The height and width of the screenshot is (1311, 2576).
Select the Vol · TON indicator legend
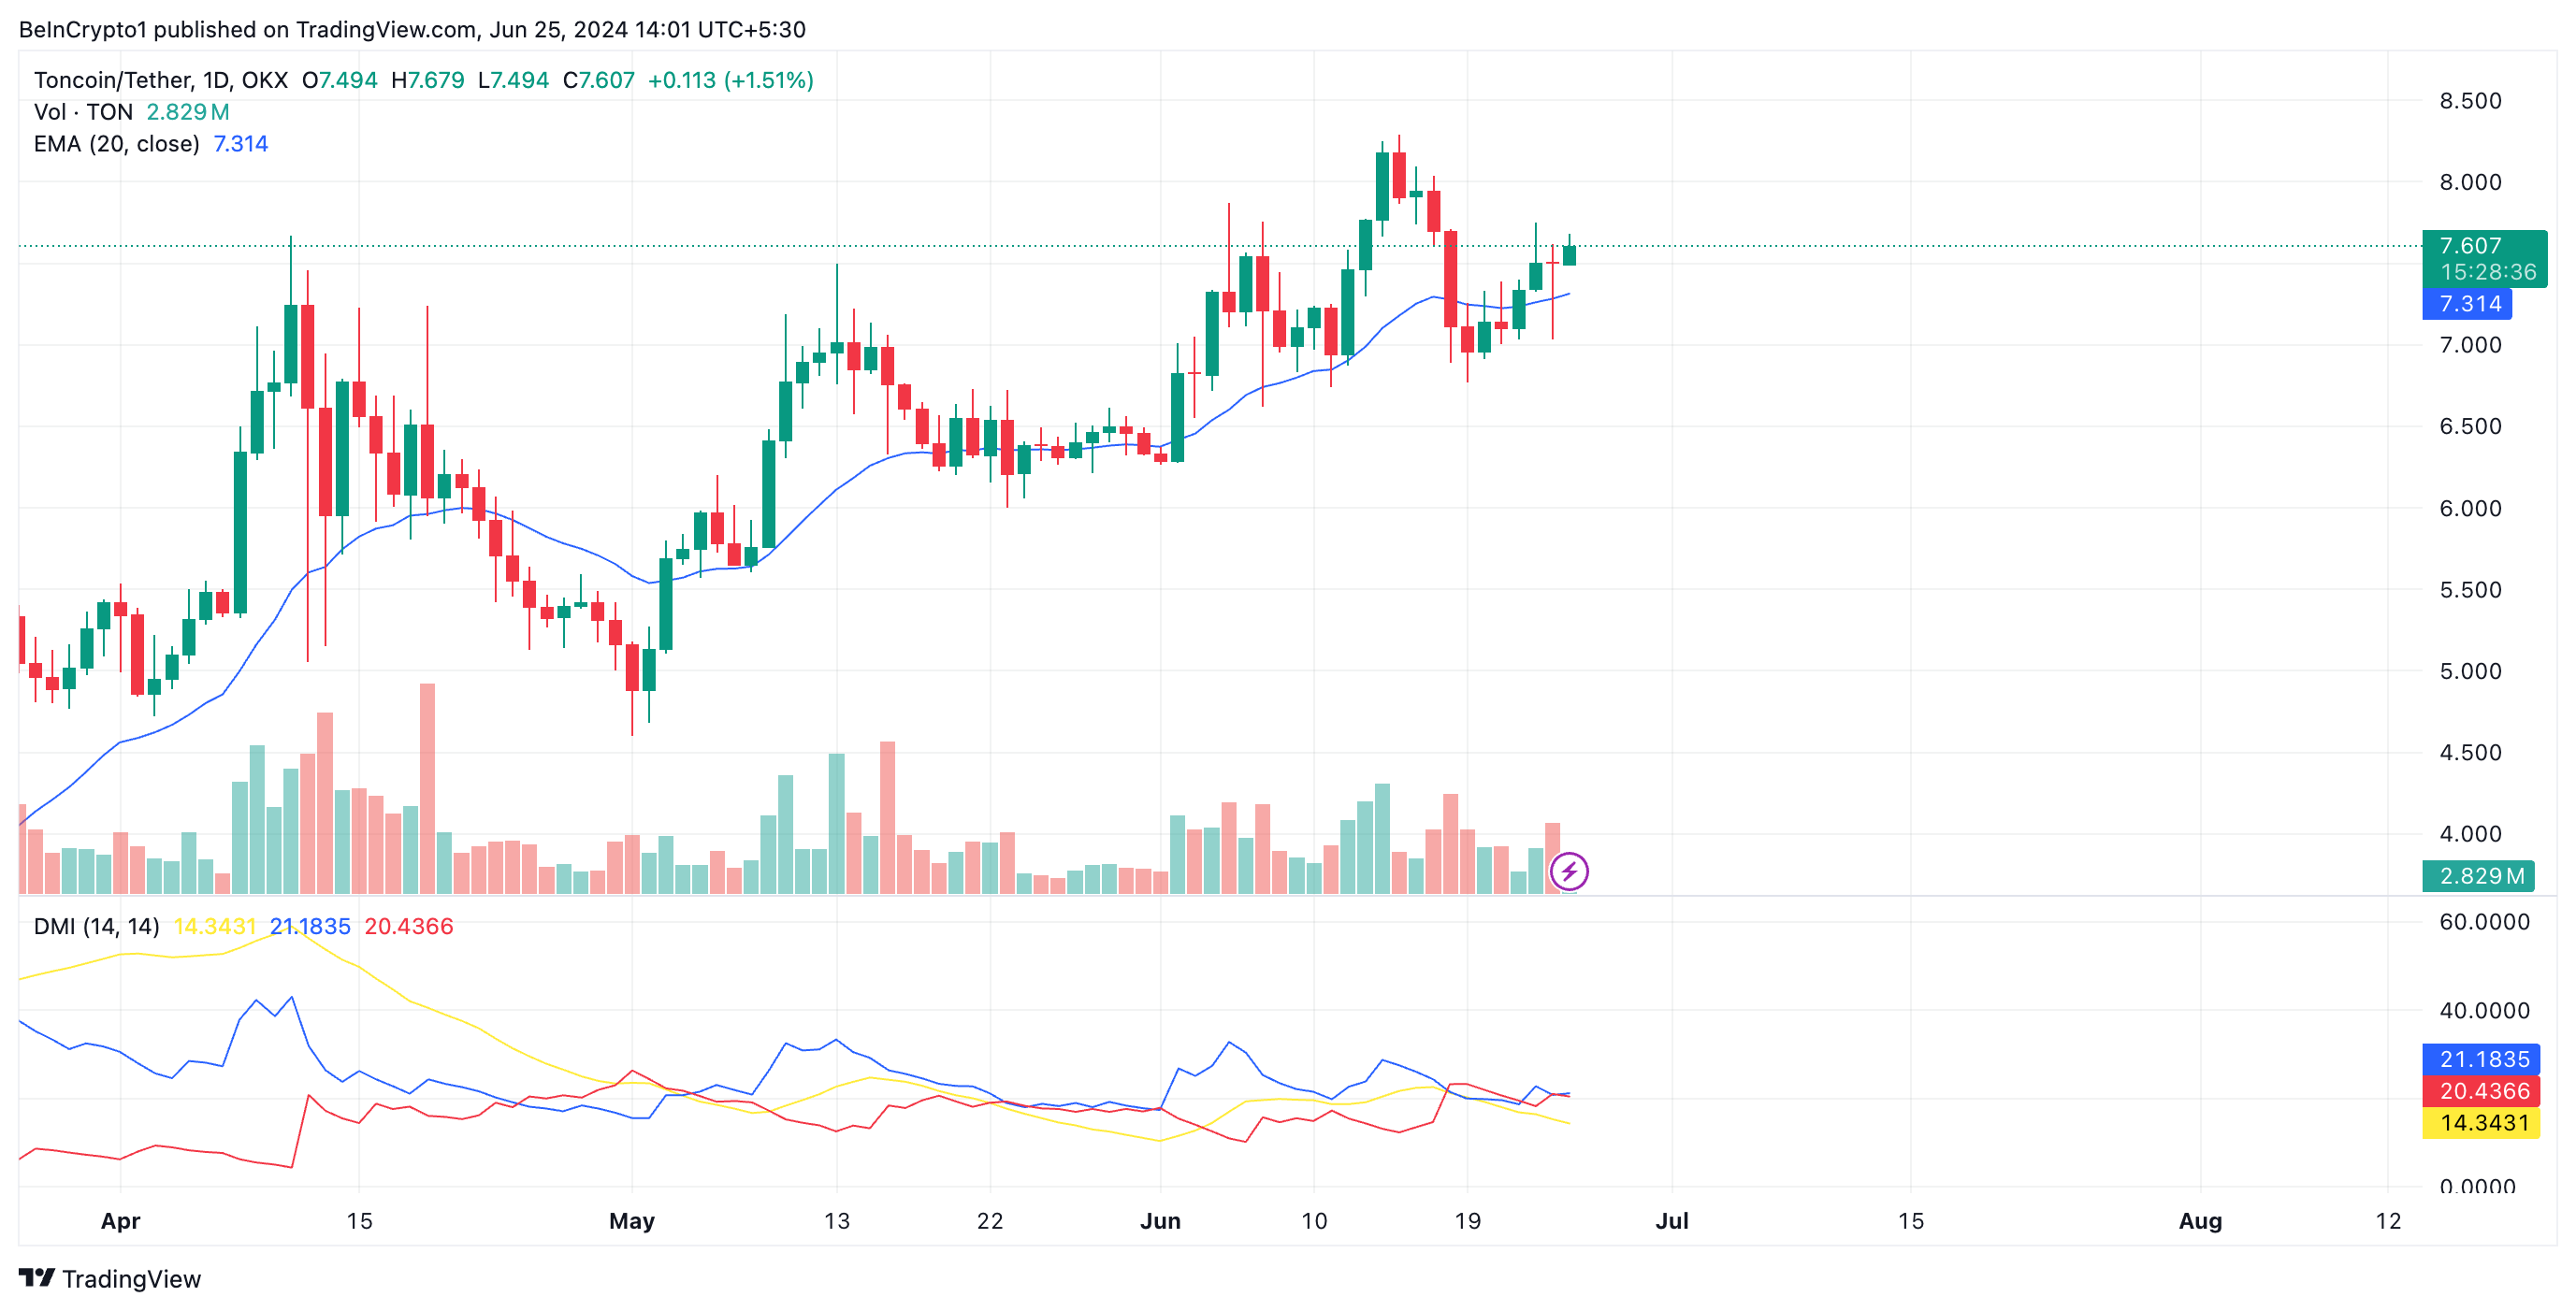(x=84, y=112)
